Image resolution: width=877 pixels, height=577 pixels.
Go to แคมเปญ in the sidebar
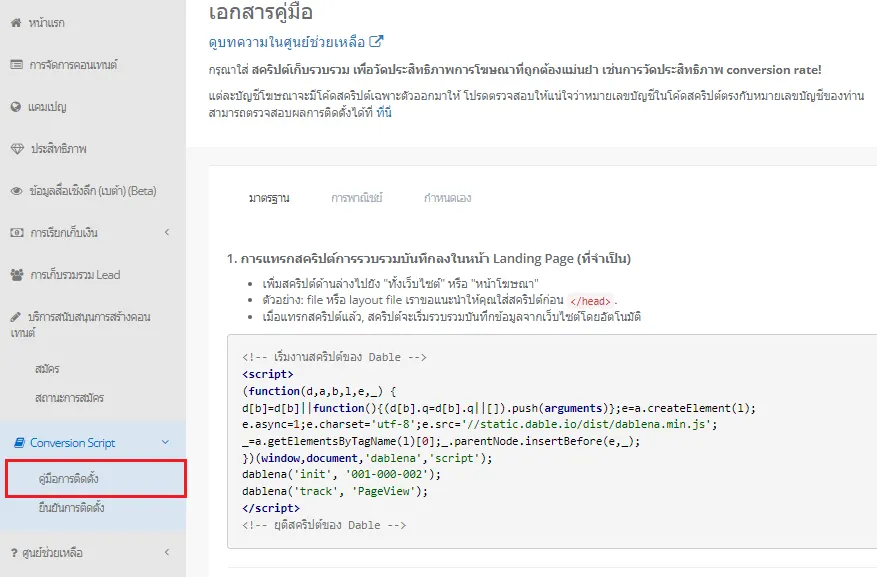coord(47,106)
